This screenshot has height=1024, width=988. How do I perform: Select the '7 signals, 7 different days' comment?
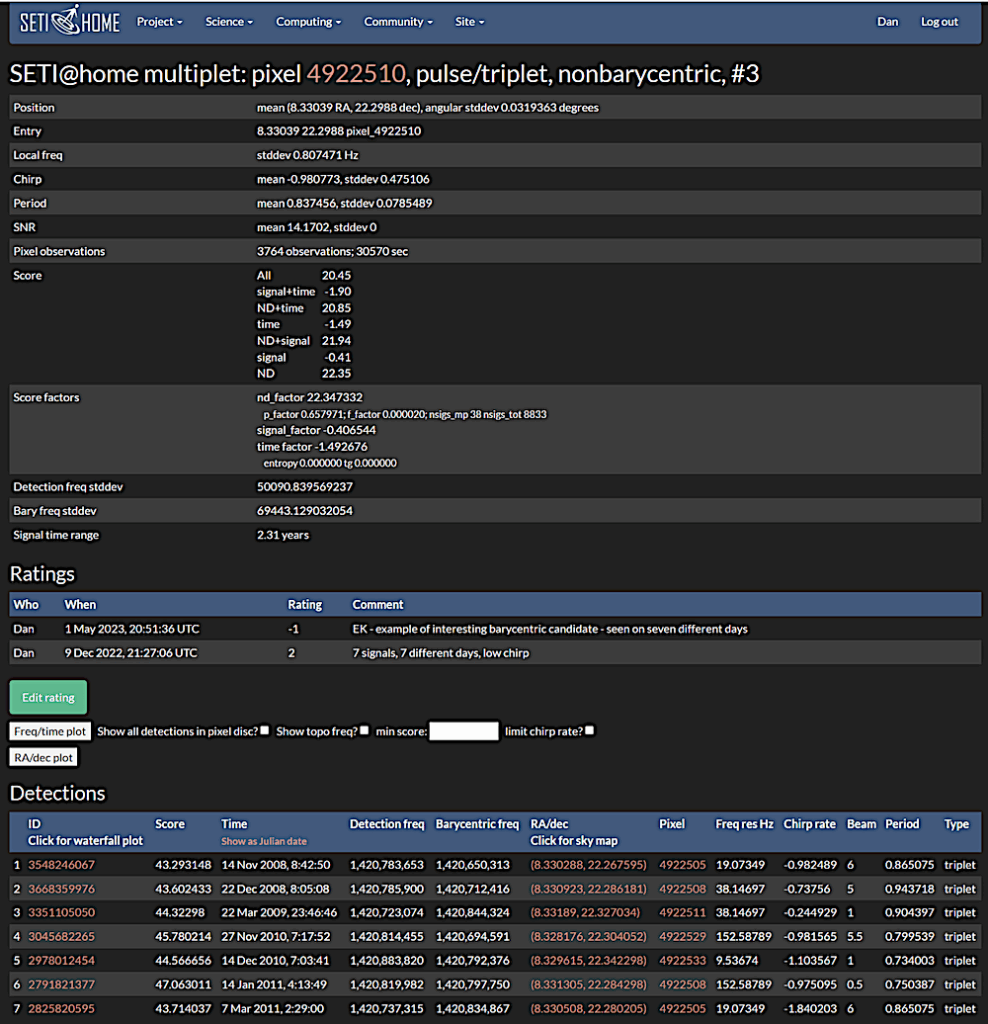coord(440,653)
